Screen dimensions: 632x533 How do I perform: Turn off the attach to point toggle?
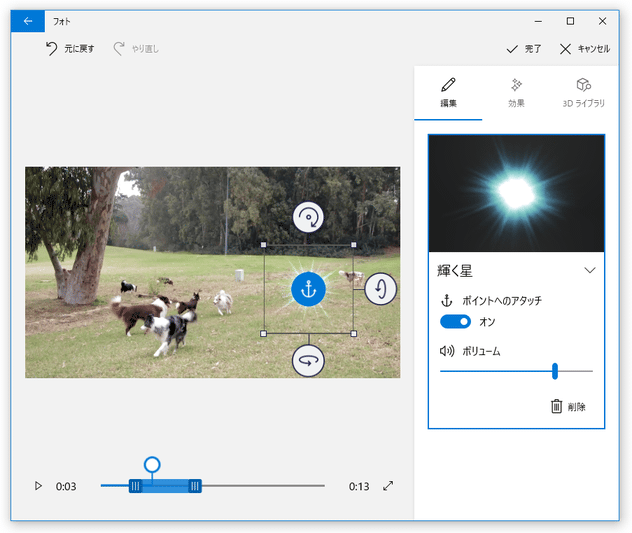tap(455, 322)
